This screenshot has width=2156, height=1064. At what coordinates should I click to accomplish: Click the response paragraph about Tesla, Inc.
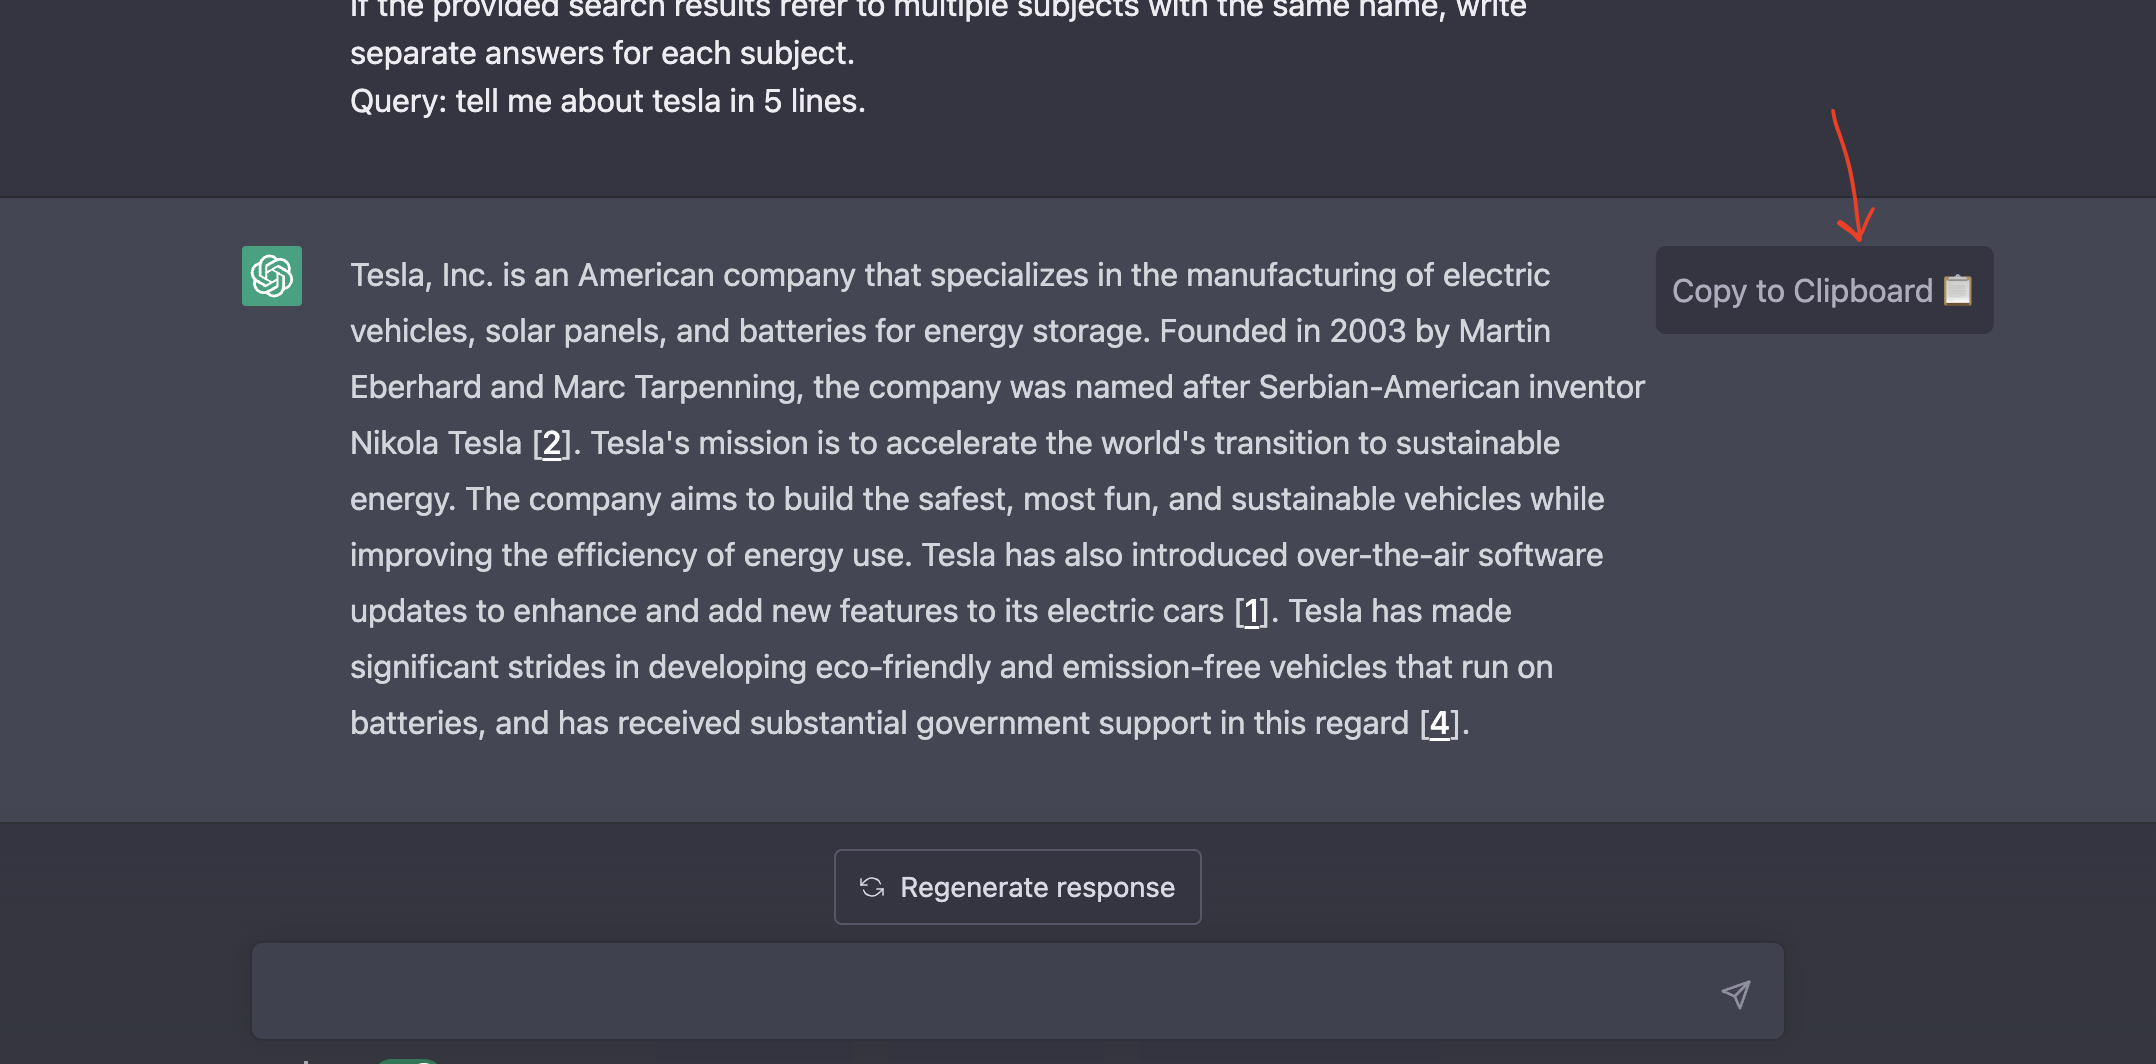click(x=997, y=499)
